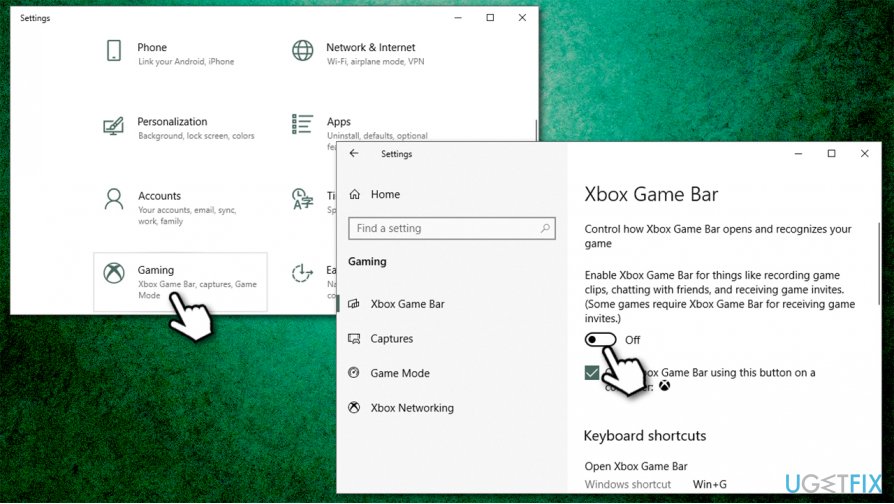This screenshot has width=894, height=504.
Task: Click the Ease of Access icon
Action: pos(302,273)
